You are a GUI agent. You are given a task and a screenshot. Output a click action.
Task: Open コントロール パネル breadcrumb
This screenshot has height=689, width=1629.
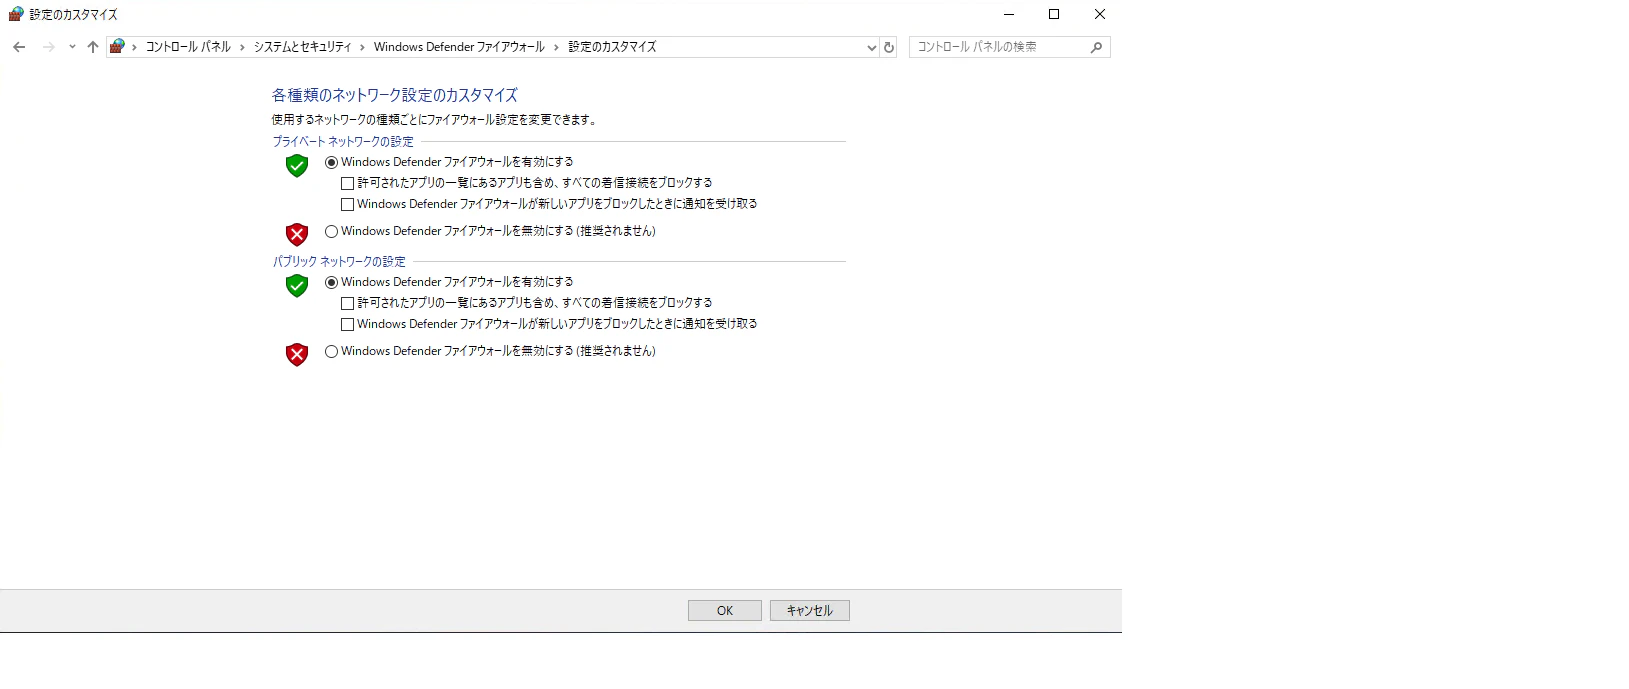click(188, 47)
